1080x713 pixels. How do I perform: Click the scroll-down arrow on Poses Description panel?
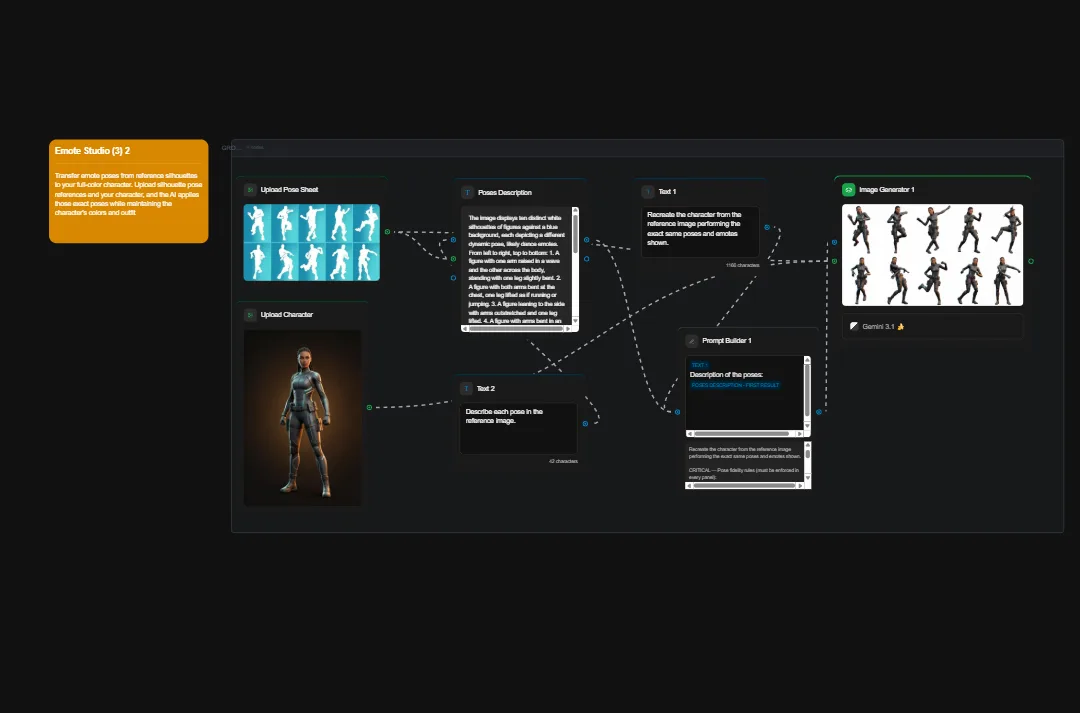pos(574,320)
